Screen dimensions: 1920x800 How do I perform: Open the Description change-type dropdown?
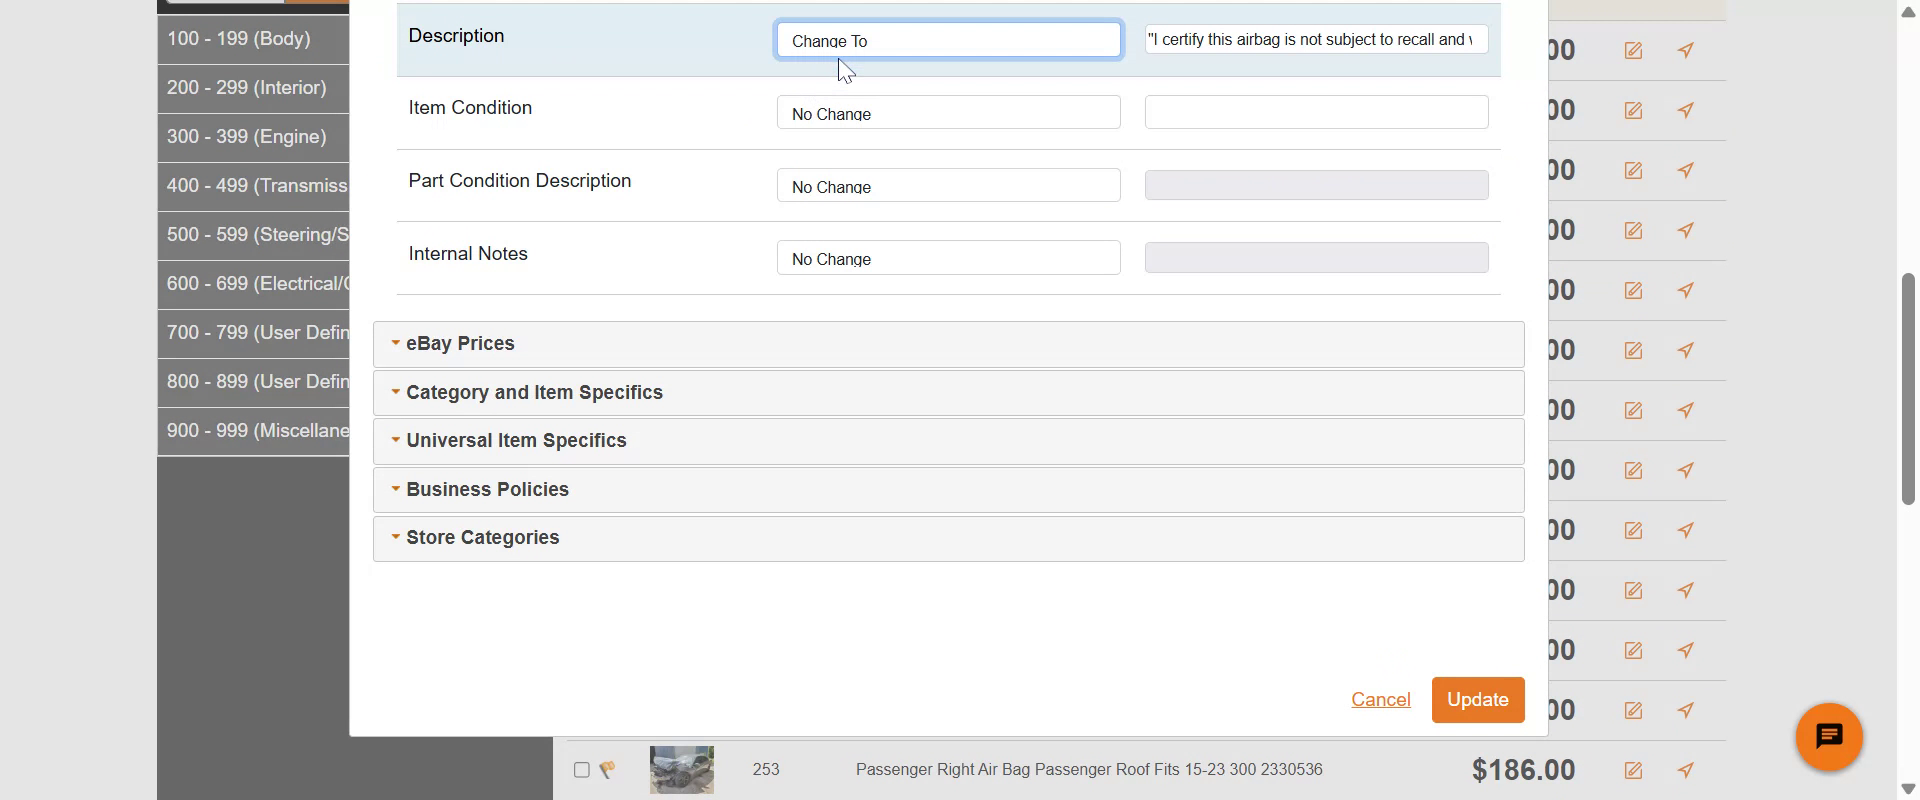(x=948, y=41)
